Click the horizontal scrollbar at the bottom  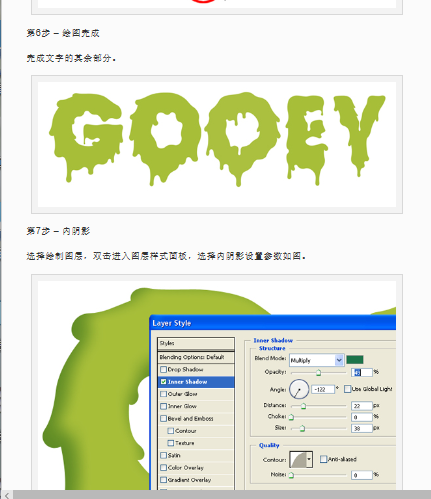pos(222,495)
